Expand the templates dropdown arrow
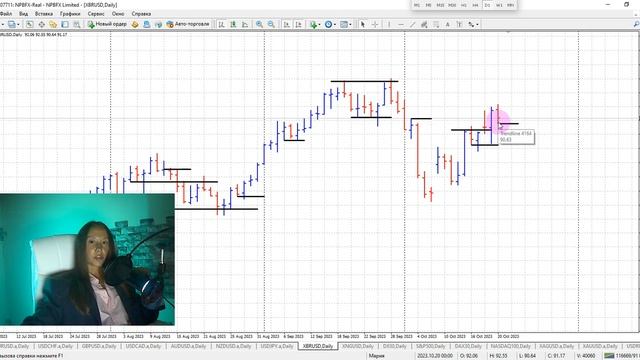Image resolution: width=640 pixels, height=360 pixels. [x=350, y=24]
